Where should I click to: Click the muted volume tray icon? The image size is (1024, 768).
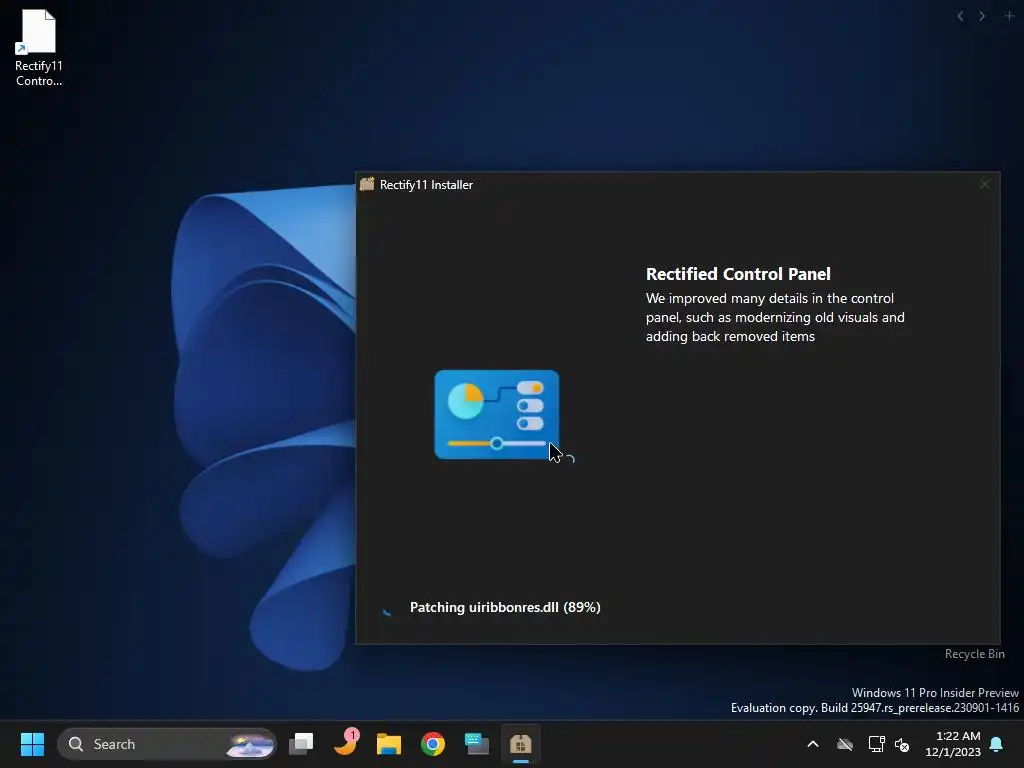click(x=903, y=744)
